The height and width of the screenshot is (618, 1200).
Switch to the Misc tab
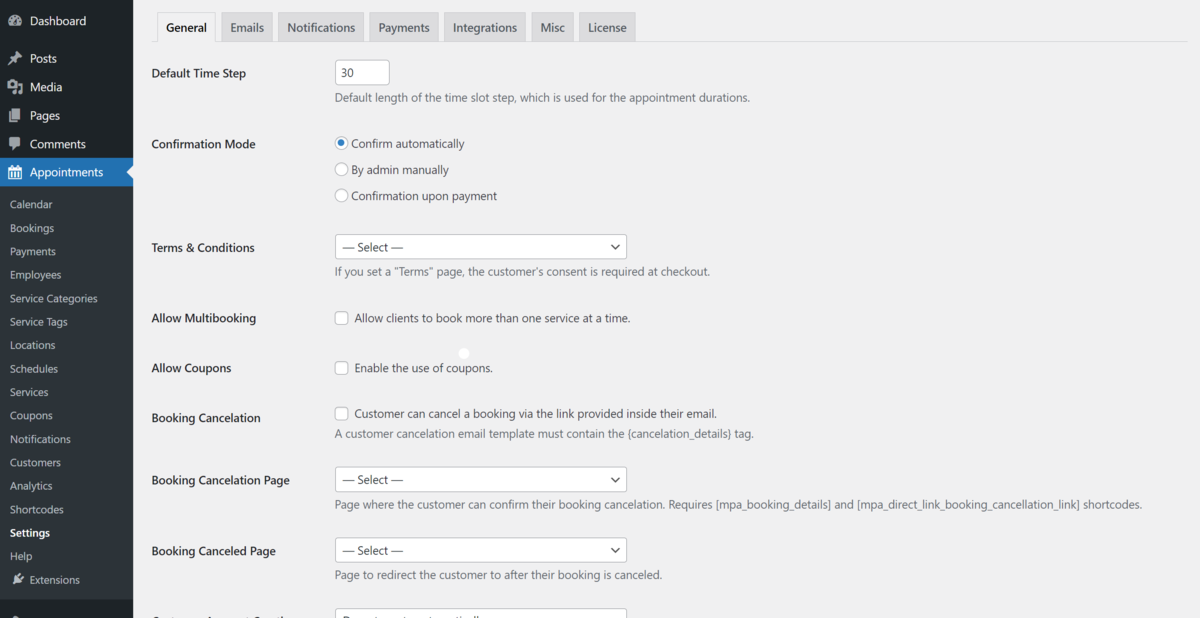click(x=553, y=28)
